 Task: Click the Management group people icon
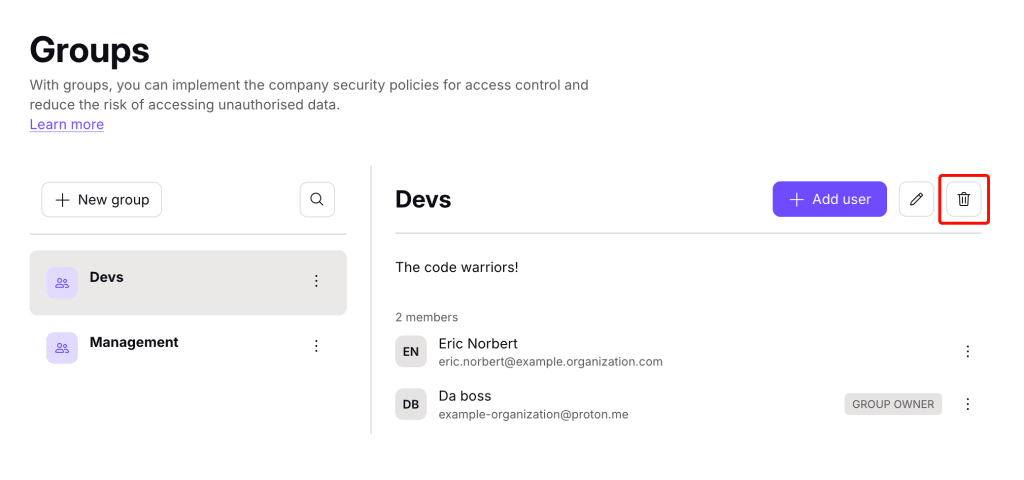62,348
